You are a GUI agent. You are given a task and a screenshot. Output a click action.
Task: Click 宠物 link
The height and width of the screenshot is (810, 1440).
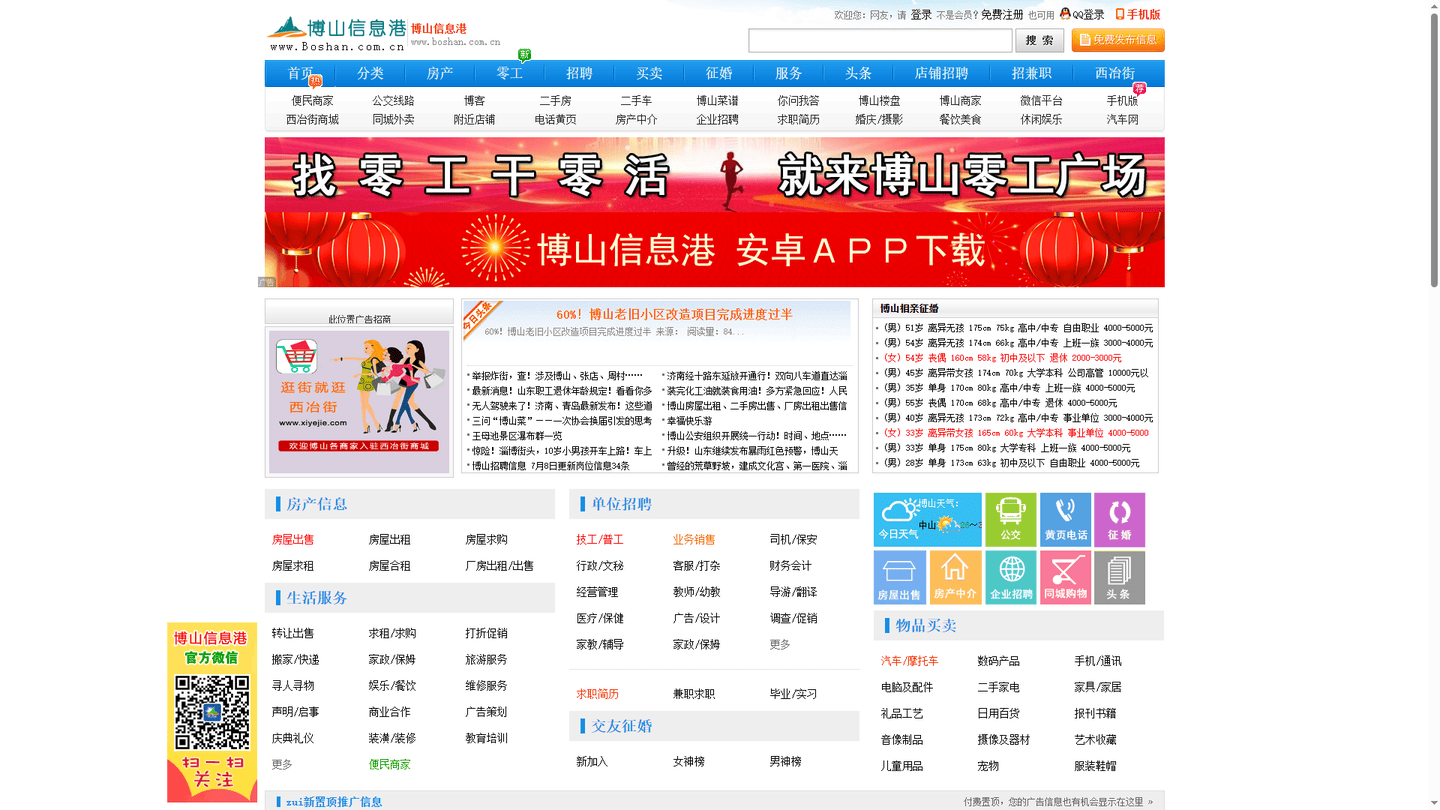click(x=988, y=766)
